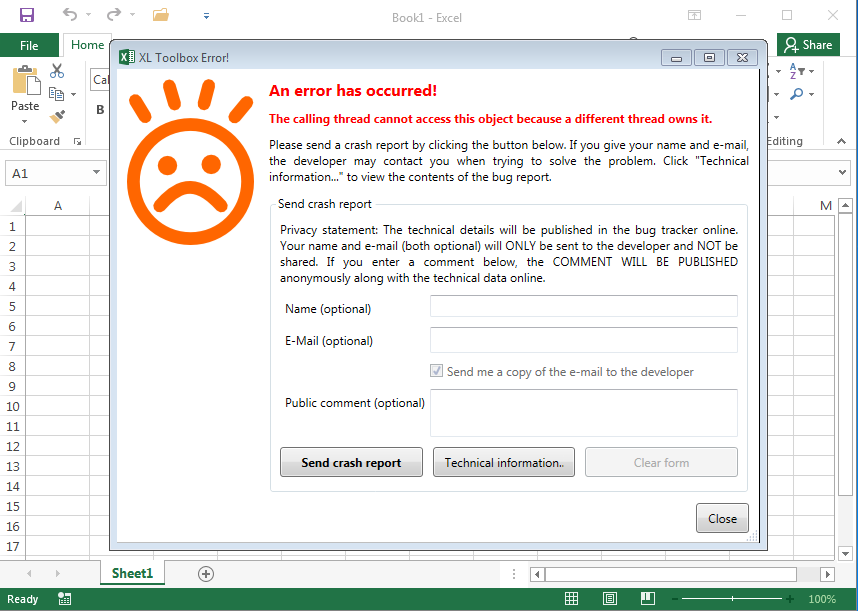
Task: Click the Public comment text area
Action: [x=583, y=413]
